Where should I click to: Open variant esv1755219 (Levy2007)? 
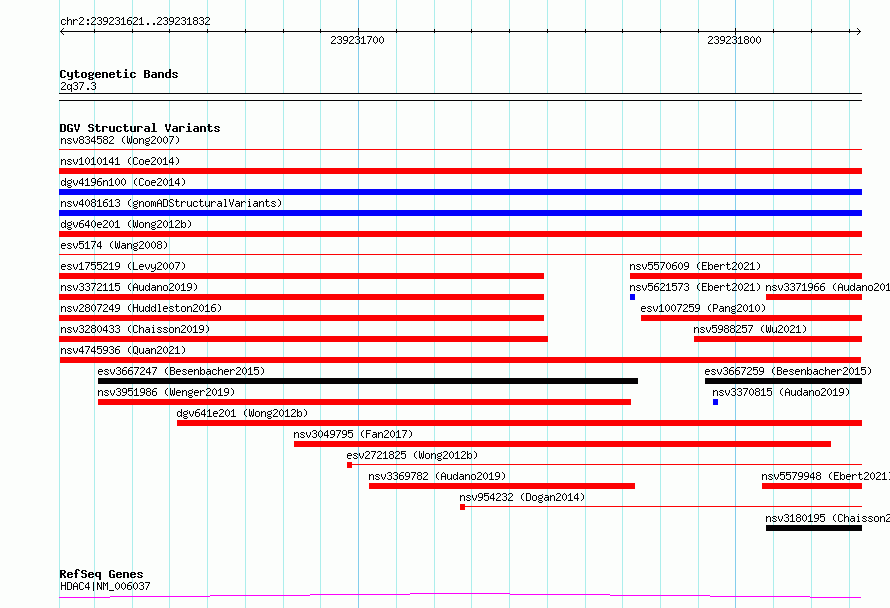point(123,266)
